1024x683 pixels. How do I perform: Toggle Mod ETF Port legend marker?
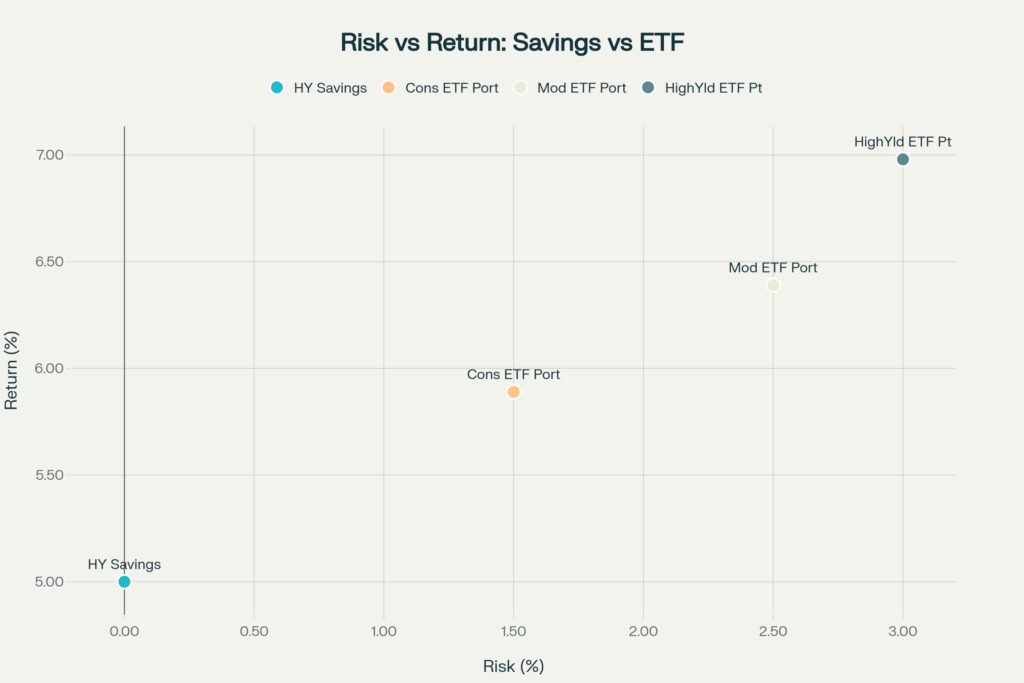coord(520,87)
